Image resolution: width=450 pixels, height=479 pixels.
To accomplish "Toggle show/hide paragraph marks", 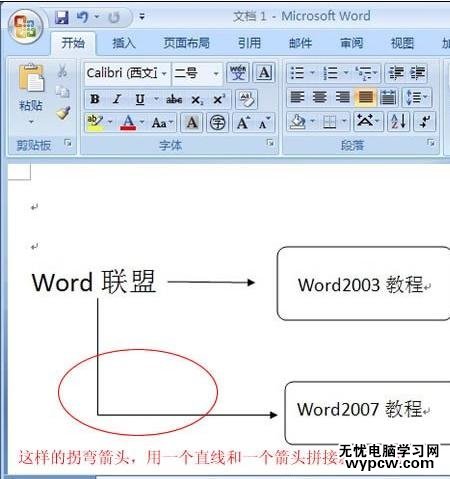I will [x=424, y=122].
